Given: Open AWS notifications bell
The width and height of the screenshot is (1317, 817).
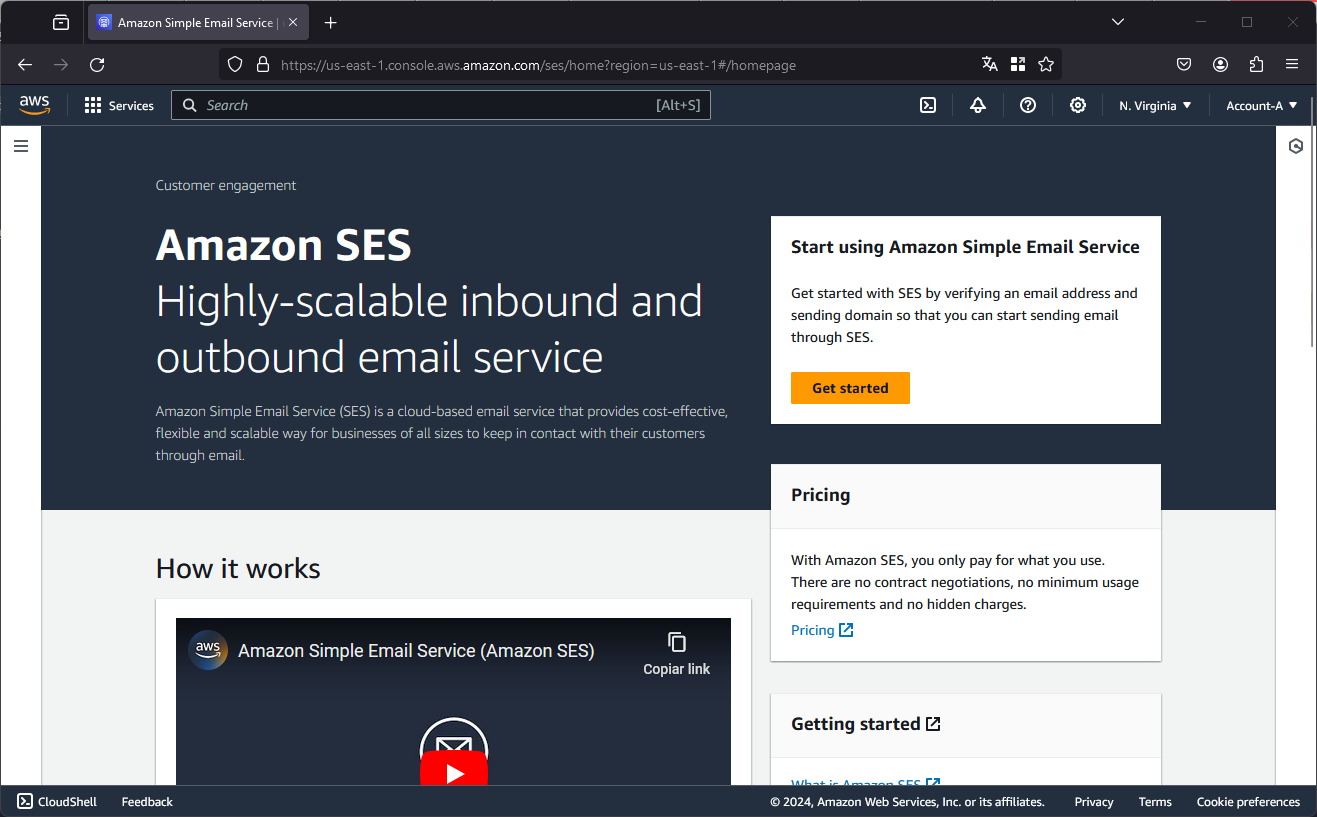Looking at the screenshot, I should click(978, 105).
